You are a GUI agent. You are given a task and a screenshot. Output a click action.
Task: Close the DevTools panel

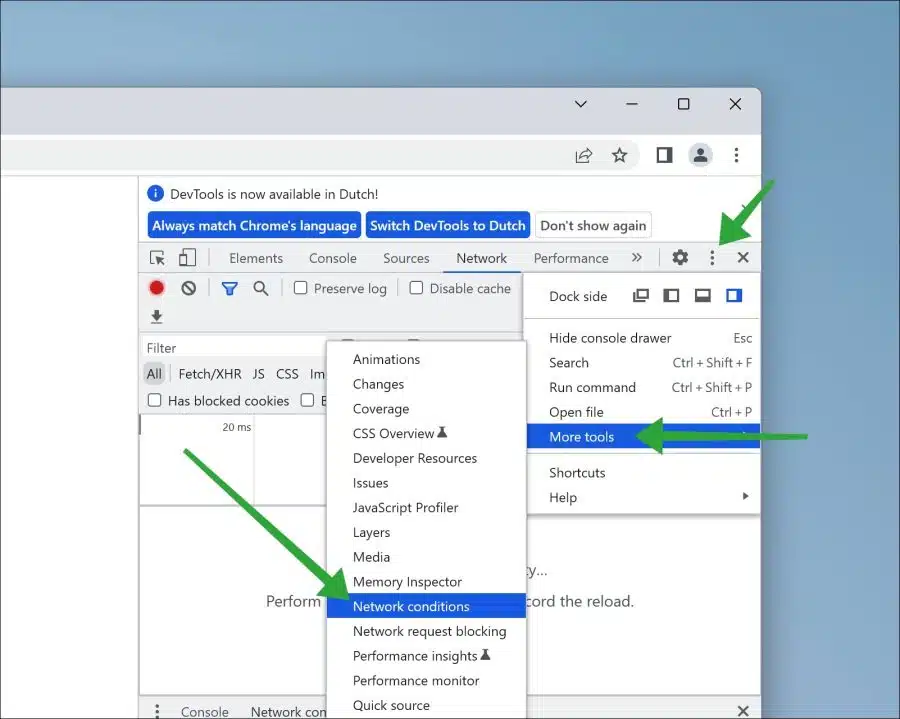[743, 258]
